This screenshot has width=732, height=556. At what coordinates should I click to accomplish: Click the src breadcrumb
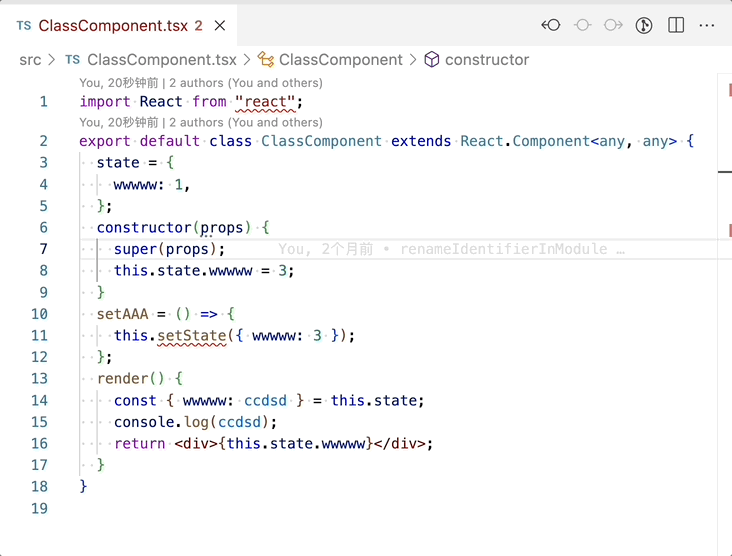coord(30,60)
